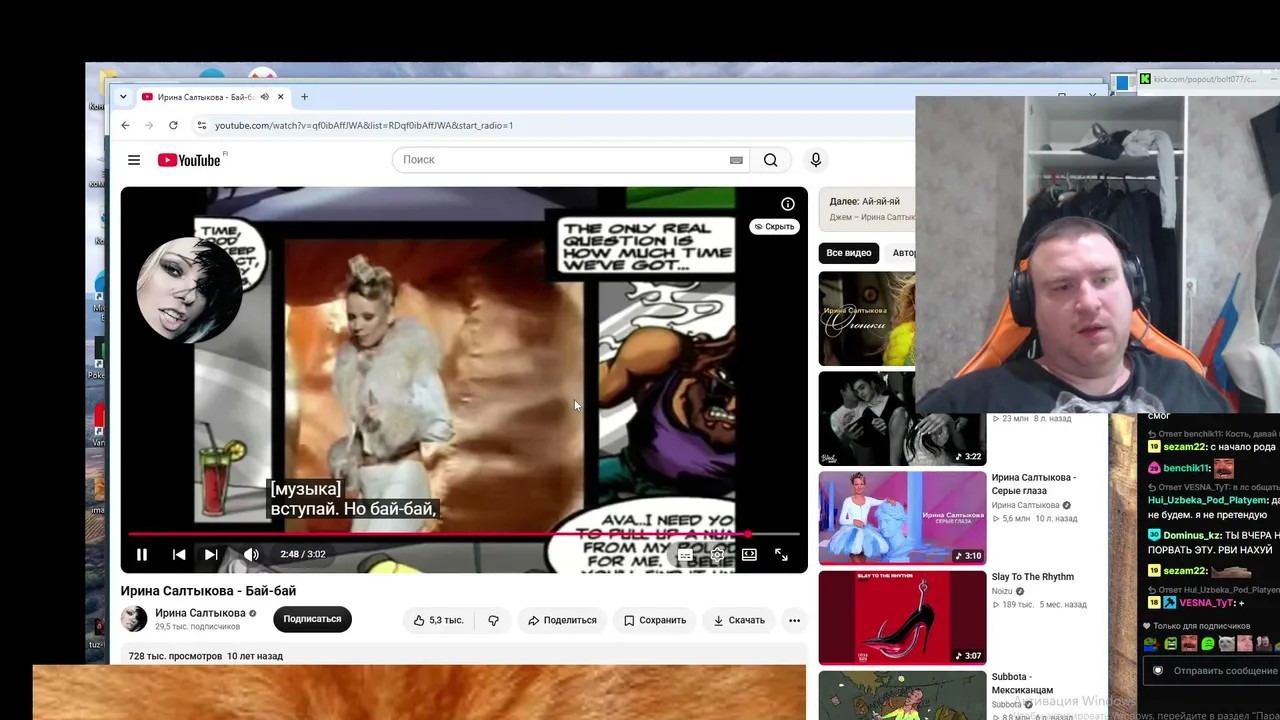Open a new browser tab
The width and height of the screenshot is (1280, 720).
point(304,97)
